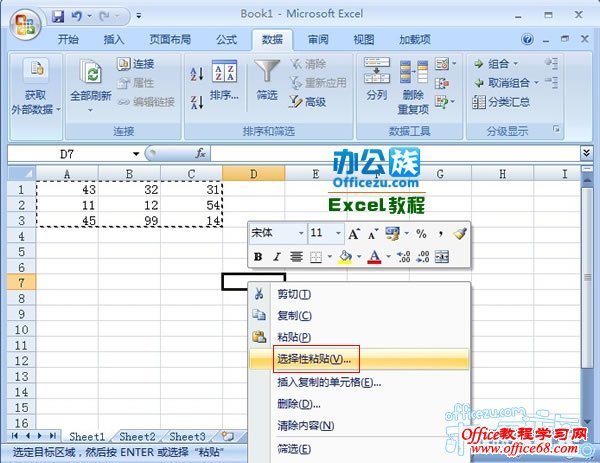This screenshot has width=600, height=463.
Task: Open 取消组合 ungroup dropdown arrow
Action: click(x=536, y=82)
